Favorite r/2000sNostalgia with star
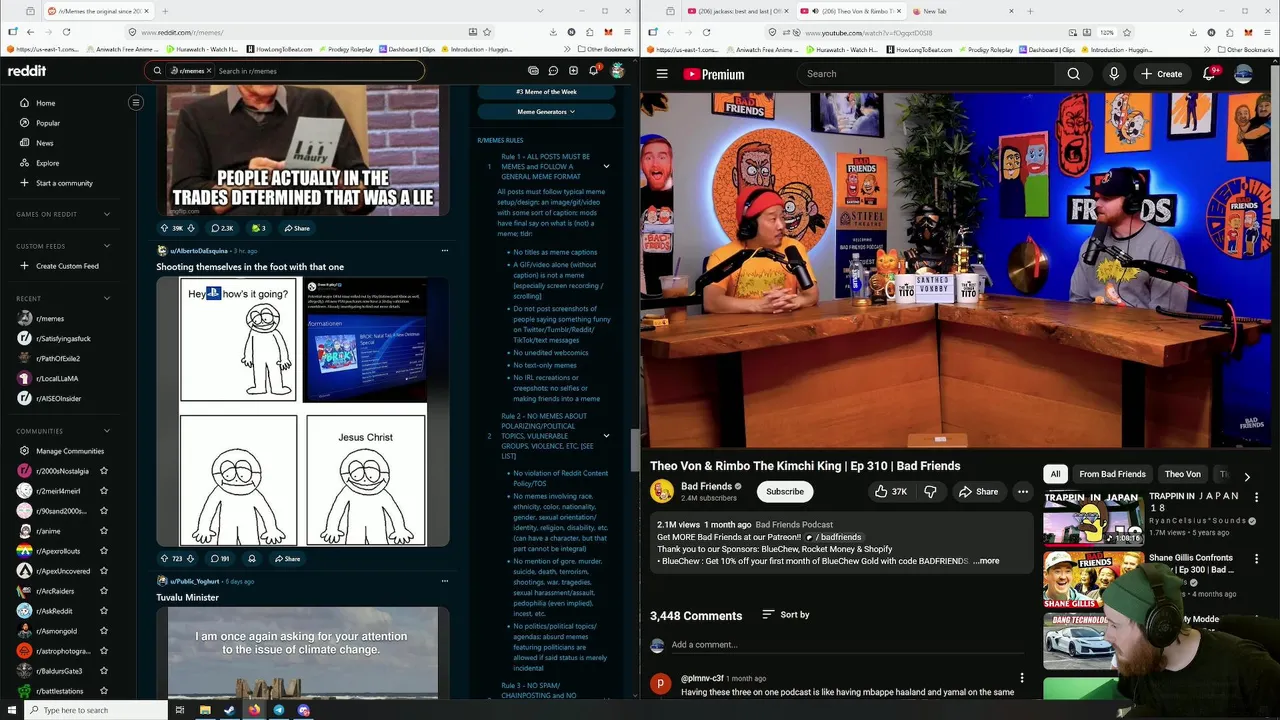The height and width of the screenshot is (720, 1280). click(104, 471)
